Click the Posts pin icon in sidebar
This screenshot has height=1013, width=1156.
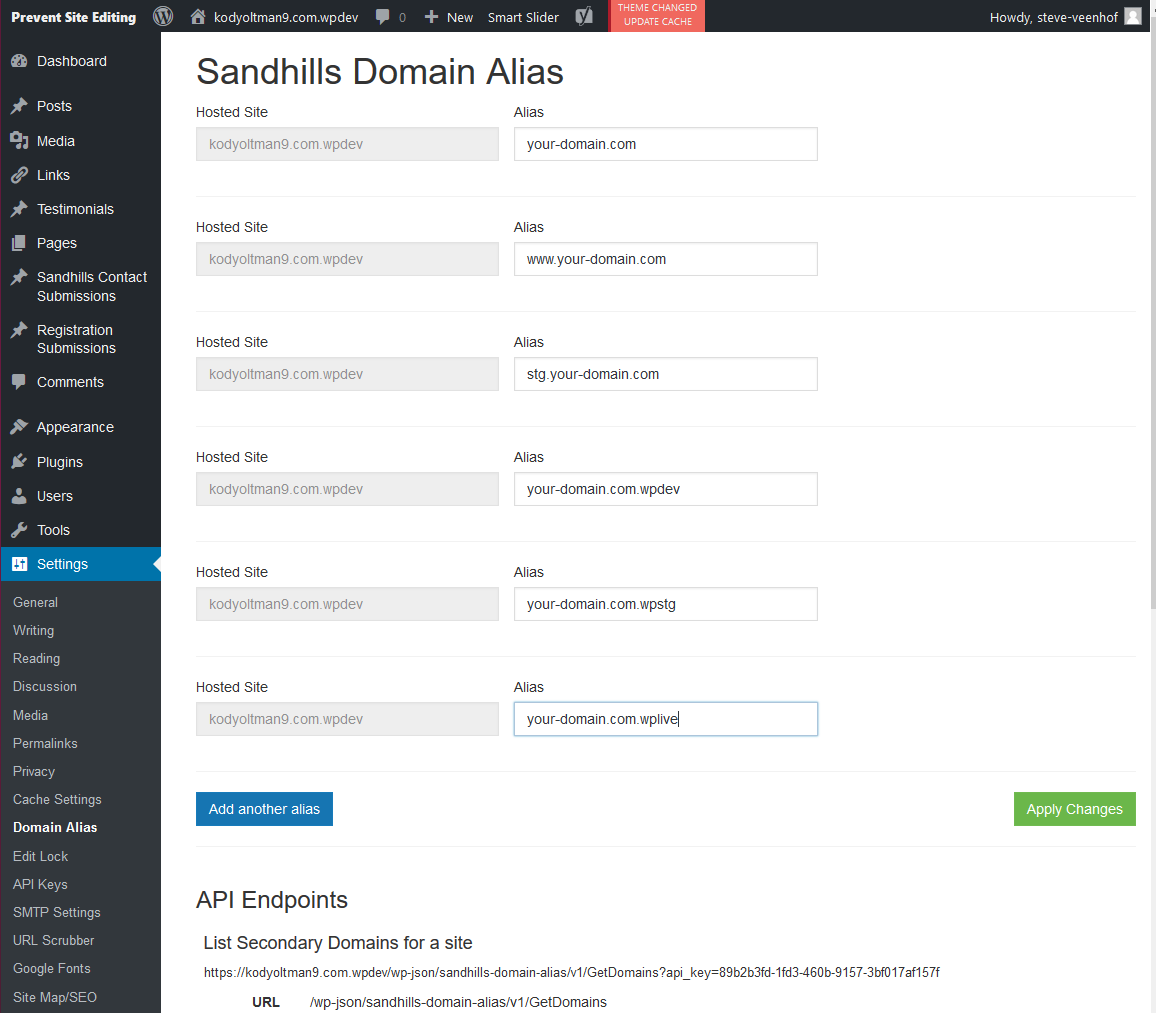19,106
